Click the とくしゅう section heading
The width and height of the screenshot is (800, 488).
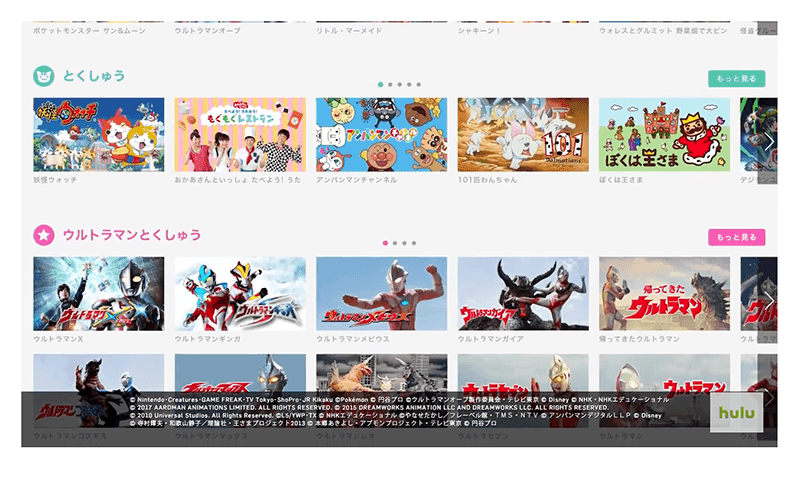tap(94, 76)
